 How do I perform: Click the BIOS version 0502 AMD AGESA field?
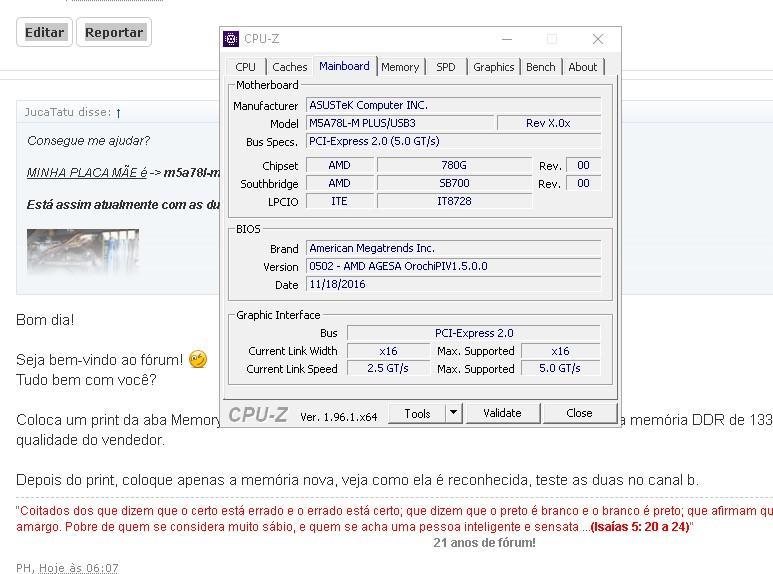pyautogui.click(x=453, y=266)
